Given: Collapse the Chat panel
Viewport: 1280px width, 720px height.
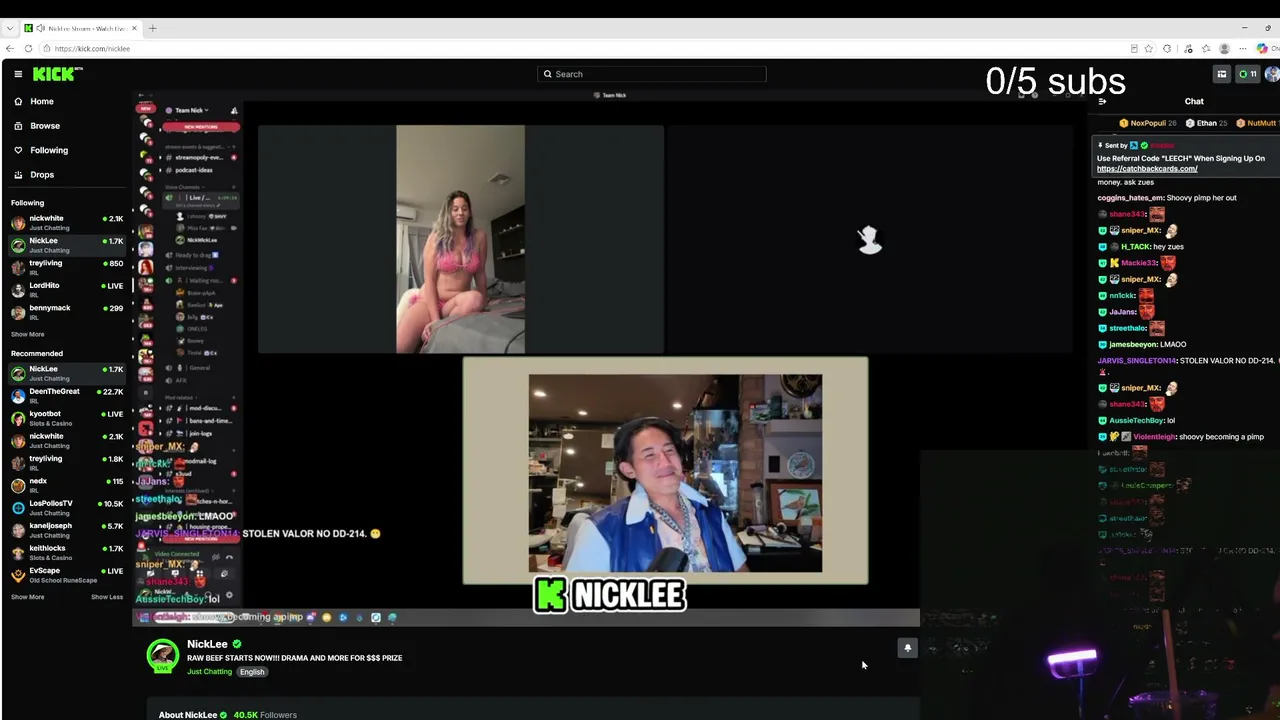Looking at the screenshot, I should pos(1102,101).
